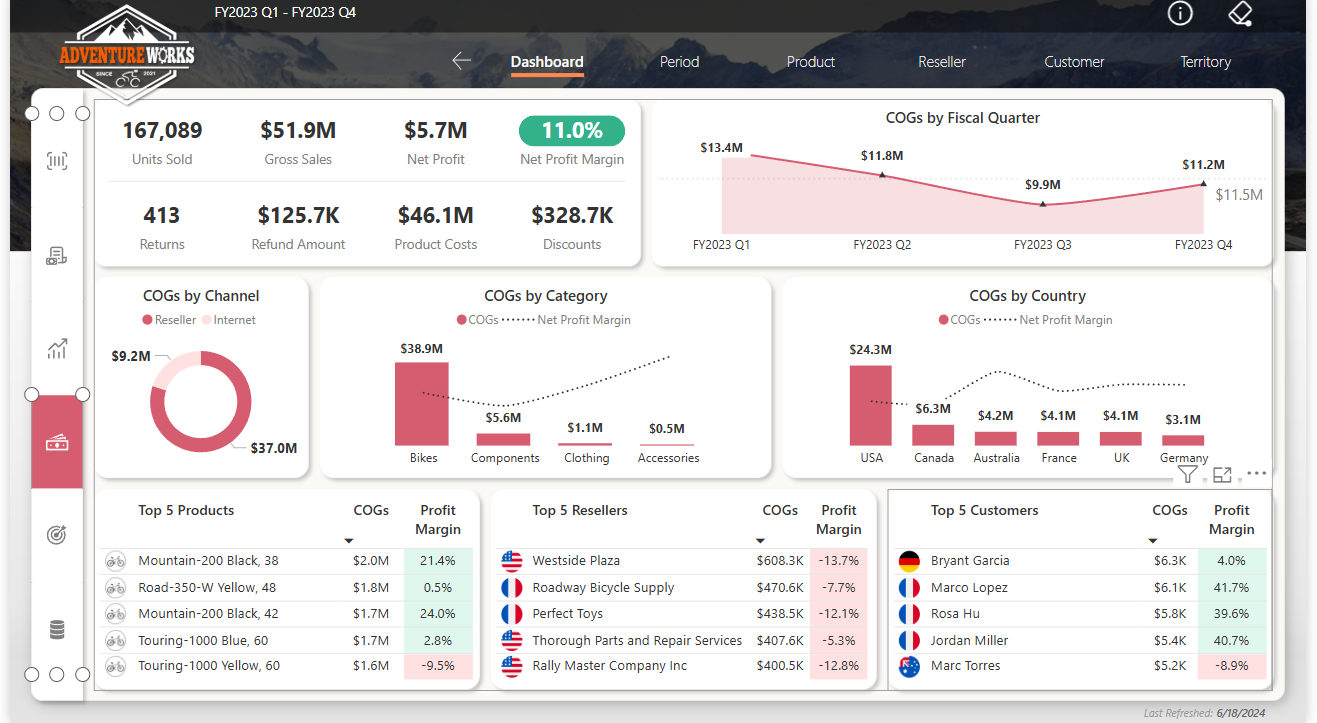The height and width of the screenshot is (723, 1317).
Task: Open the info icon in header
Action: point(1181,13)
